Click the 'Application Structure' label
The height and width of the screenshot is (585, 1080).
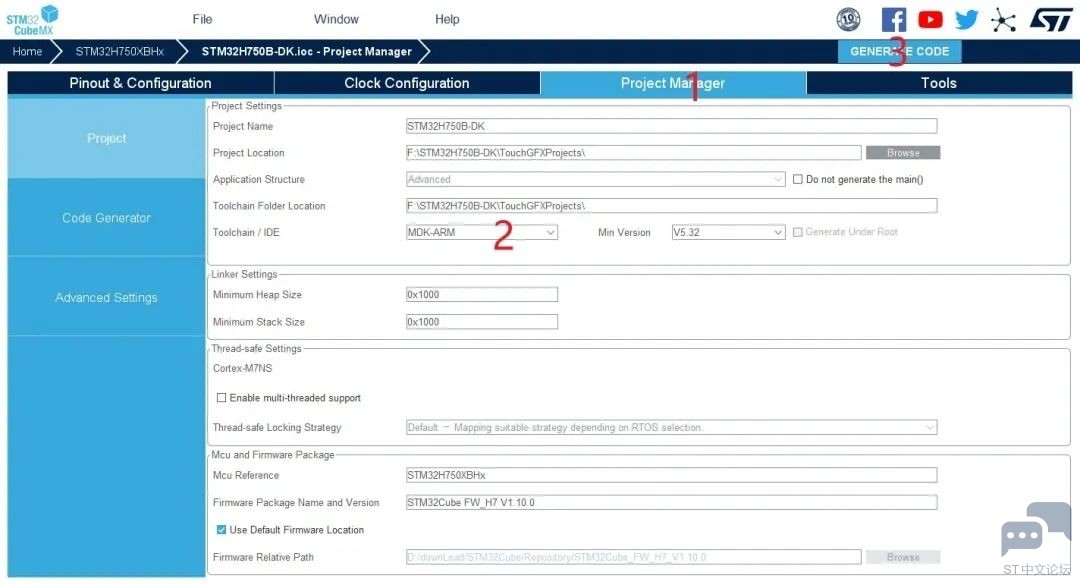[x=258, y=179]
